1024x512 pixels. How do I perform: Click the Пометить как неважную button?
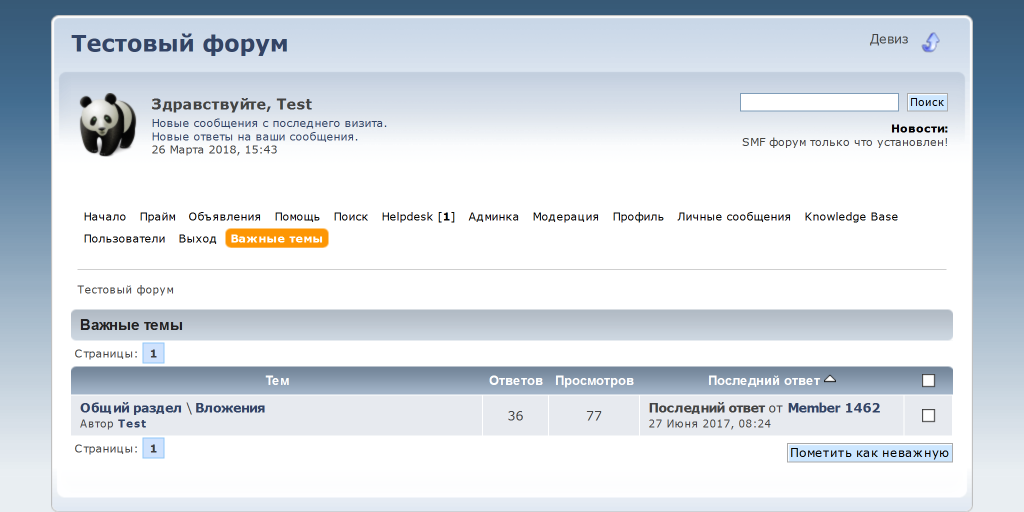coord(869,453)
